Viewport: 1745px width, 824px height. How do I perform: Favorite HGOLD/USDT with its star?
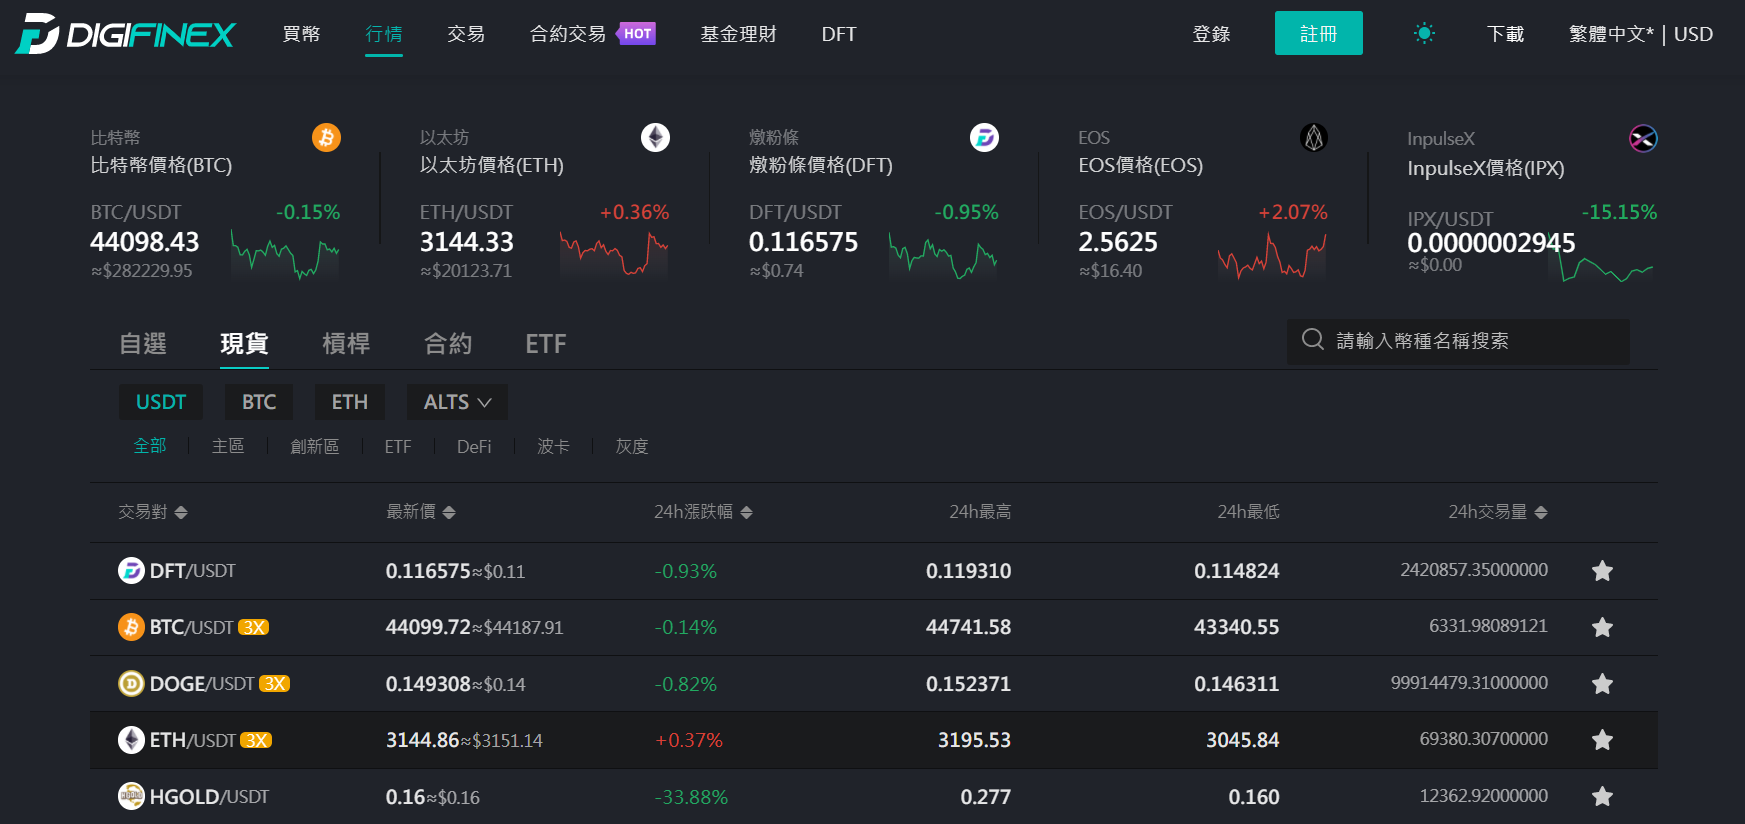coord(1602,797)
